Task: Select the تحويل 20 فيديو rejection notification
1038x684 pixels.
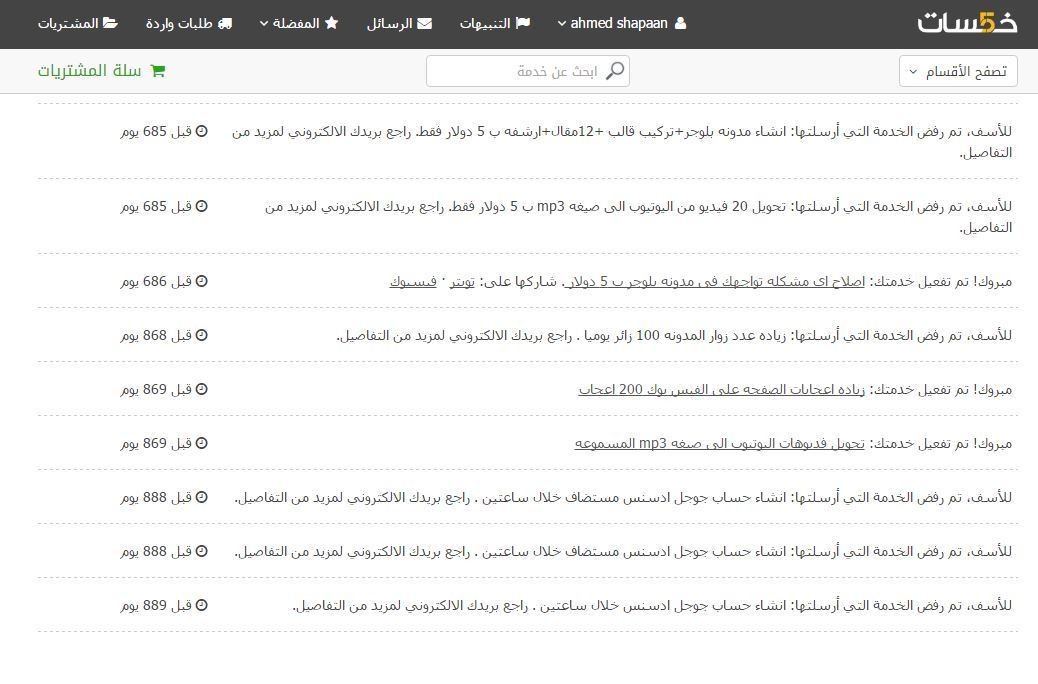Action: click(x=528, y=216)
